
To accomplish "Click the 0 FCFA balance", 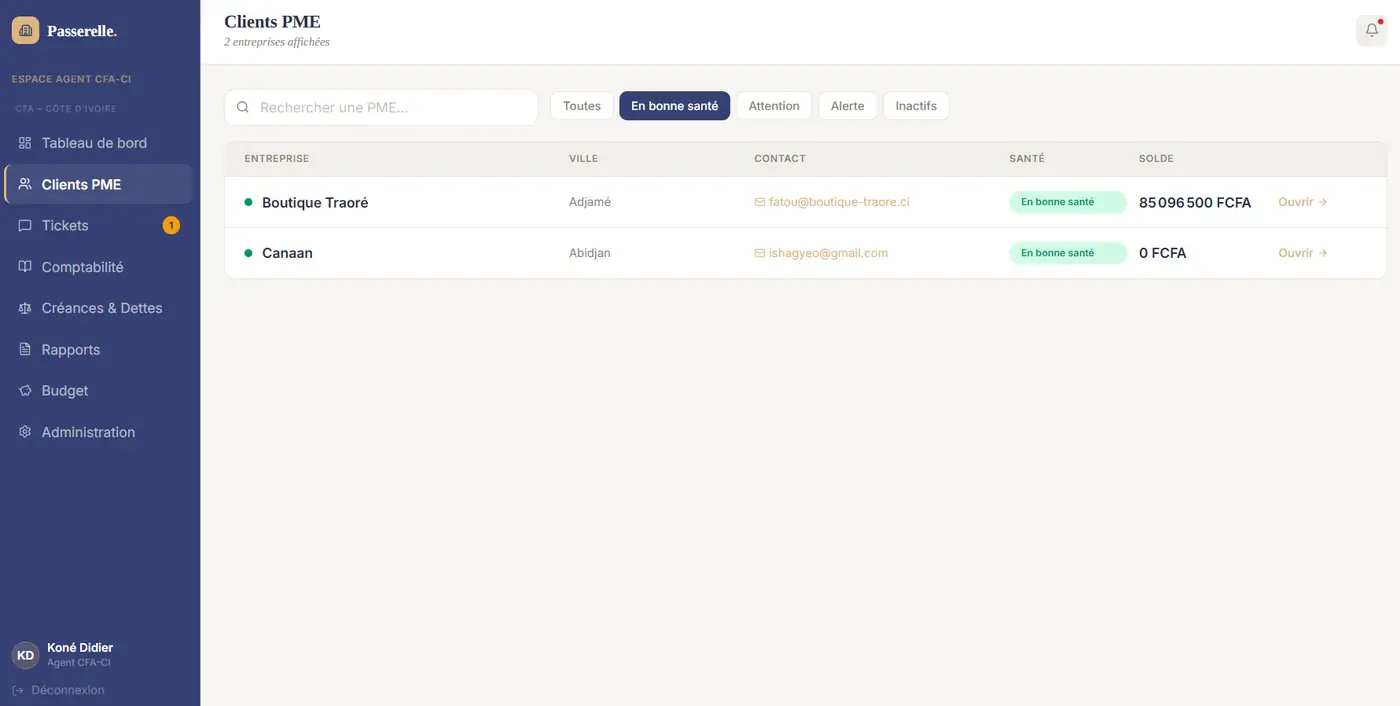I will pos(1163,253).
